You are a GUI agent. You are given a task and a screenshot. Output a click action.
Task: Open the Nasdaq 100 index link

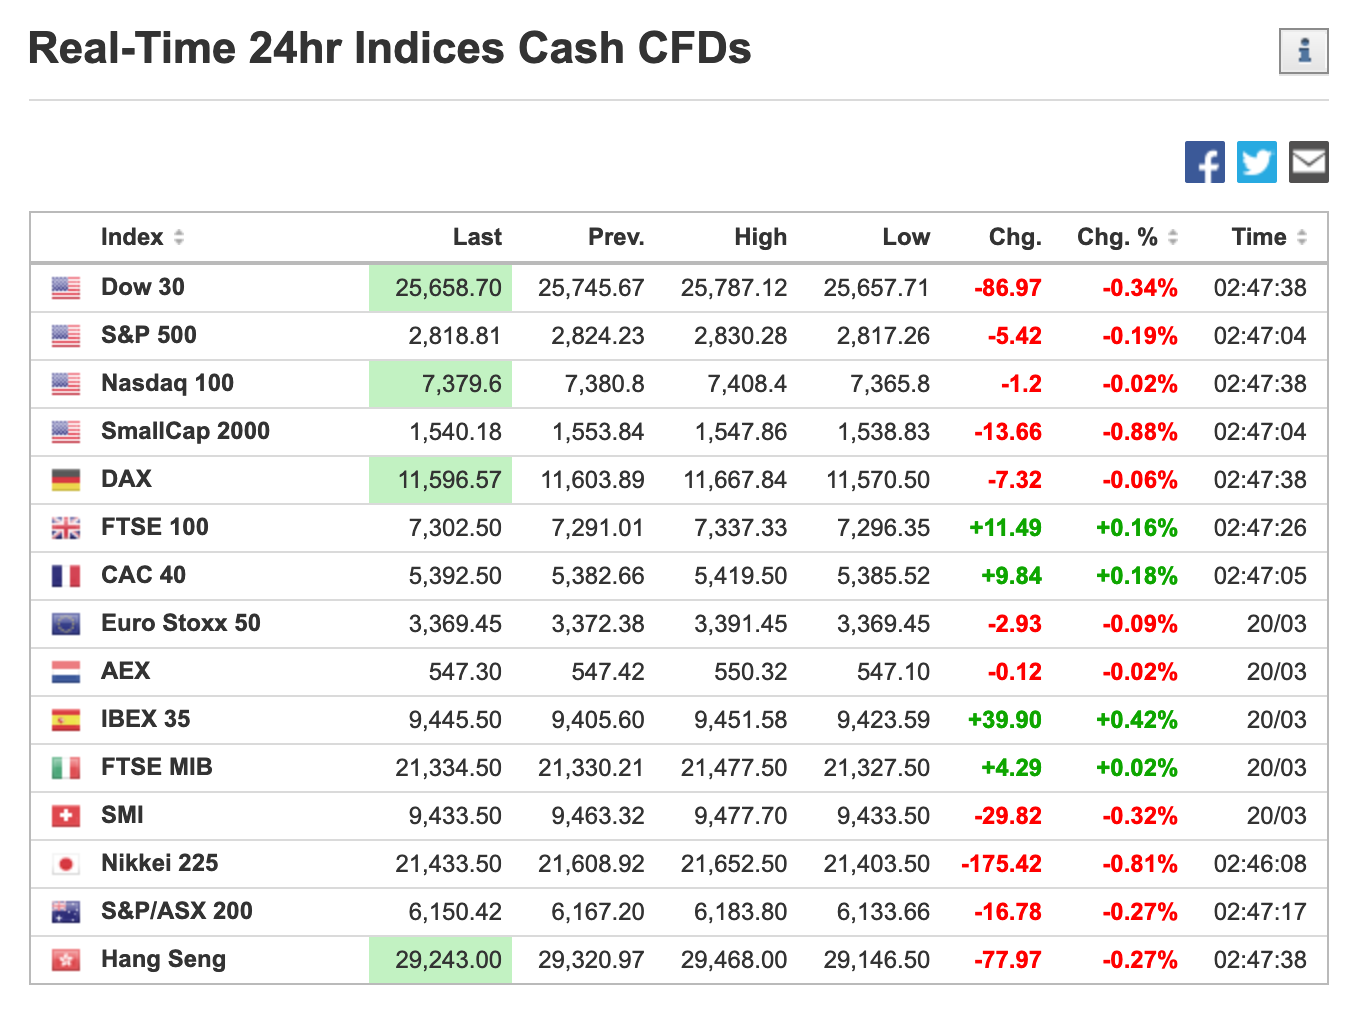coord(167,383)
